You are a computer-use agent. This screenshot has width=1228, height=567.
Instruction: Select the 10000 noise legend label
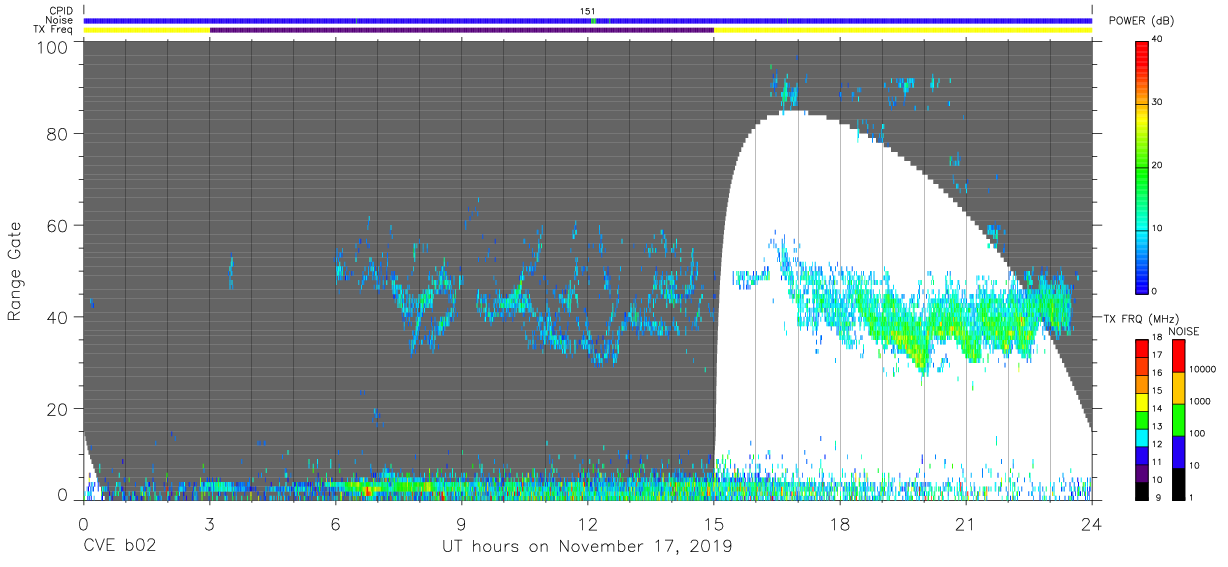coord(1203,369)
